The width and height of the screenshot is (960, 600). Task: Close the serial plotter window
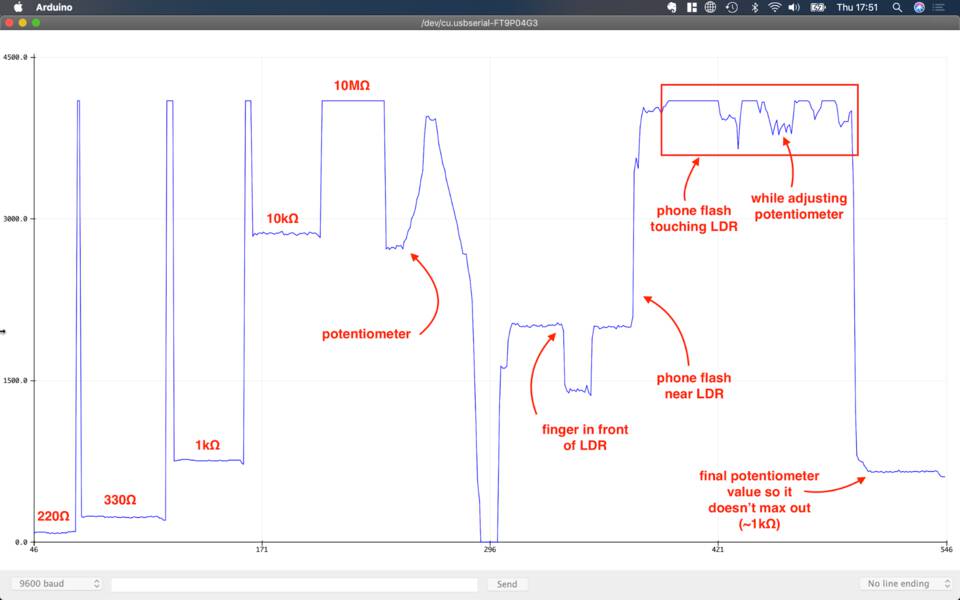click(9, 23)
